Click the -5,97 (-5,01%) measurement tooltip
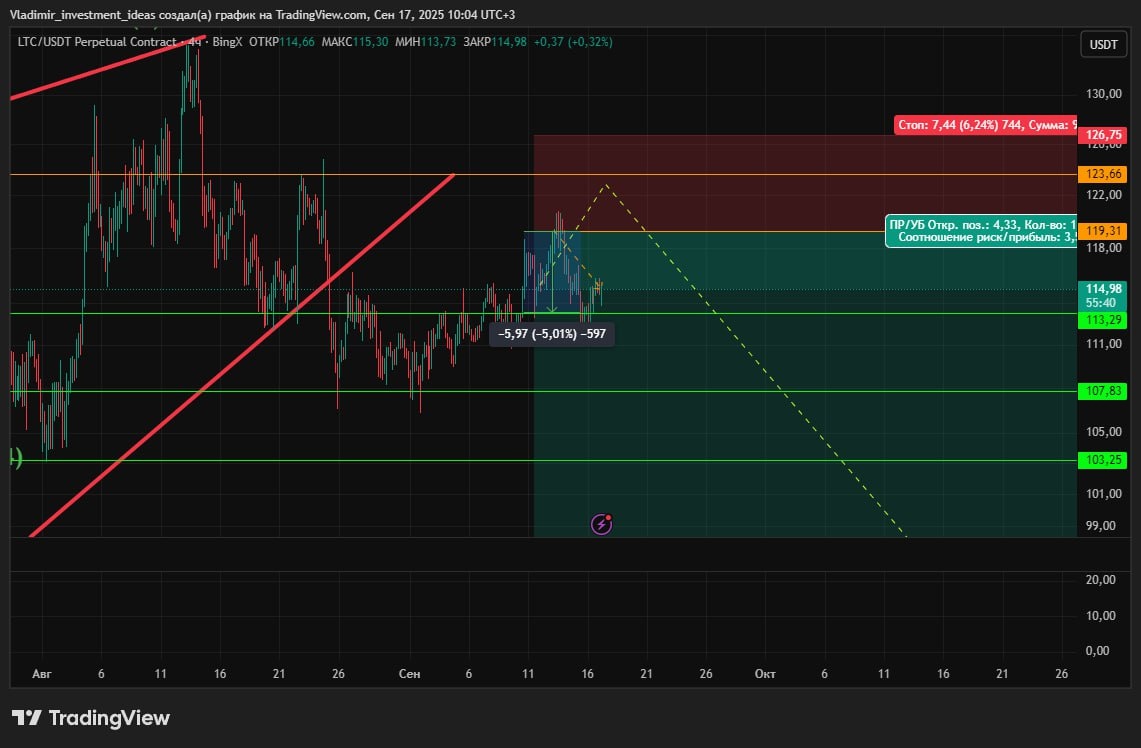The width and height of the screenshot is (1141, 748). click(x=552, y=334)
